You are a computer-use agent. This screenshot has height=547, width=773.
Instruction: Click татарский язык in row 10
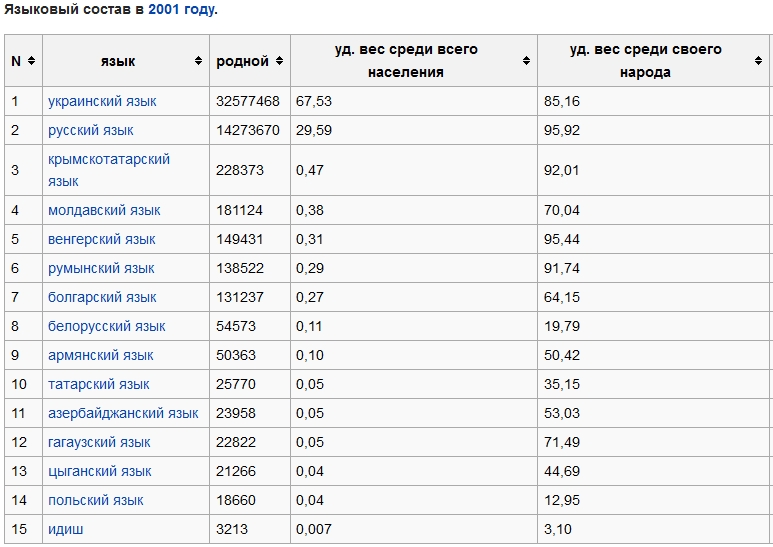tap(99, 384)
